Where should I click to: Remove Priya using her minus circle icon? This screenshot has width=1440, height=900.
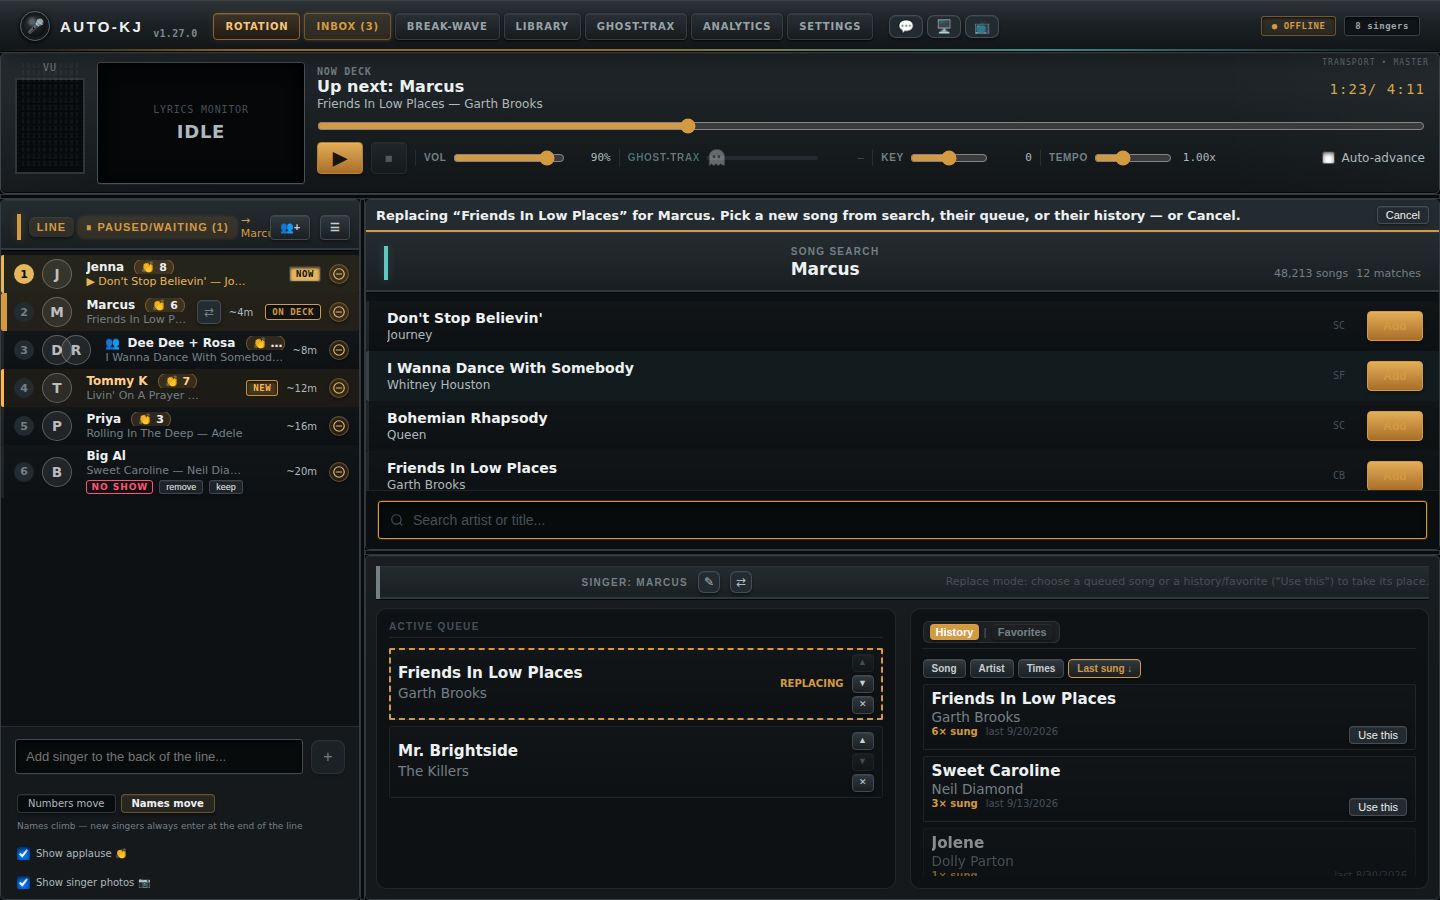[x=339, y=426]
